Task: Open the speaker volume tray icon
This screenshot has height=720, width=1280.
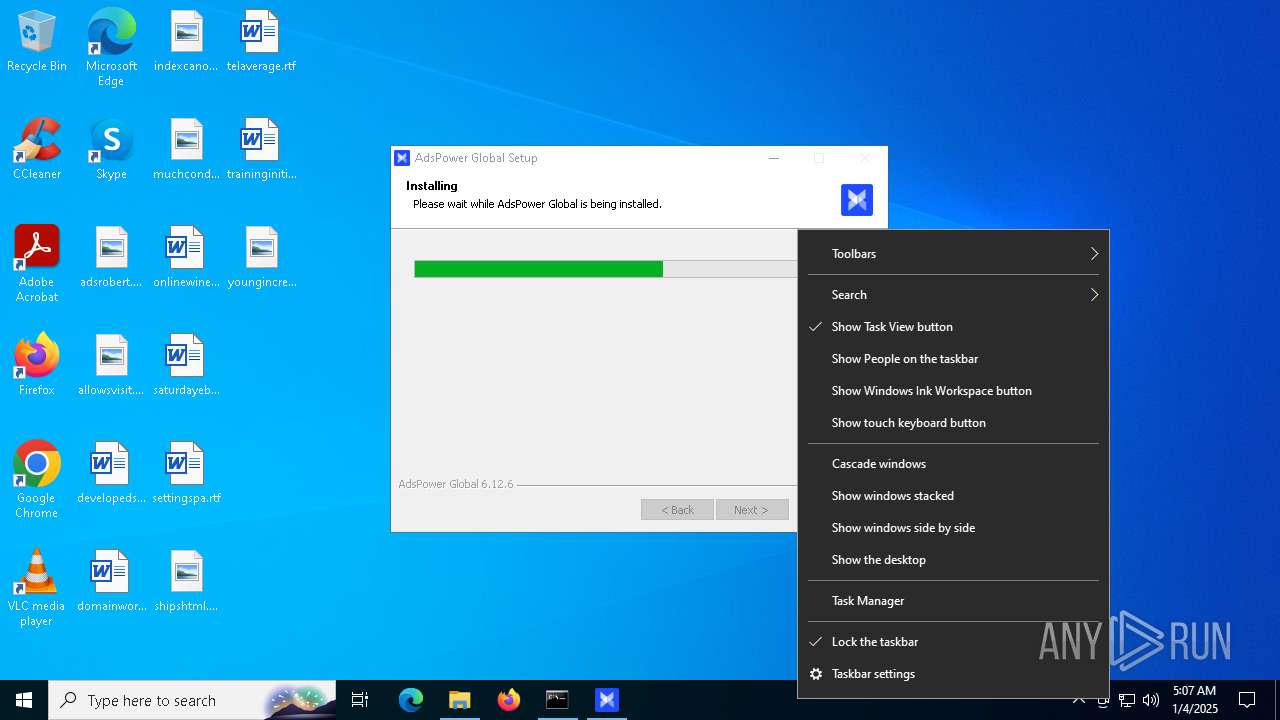Action: 1150,700
